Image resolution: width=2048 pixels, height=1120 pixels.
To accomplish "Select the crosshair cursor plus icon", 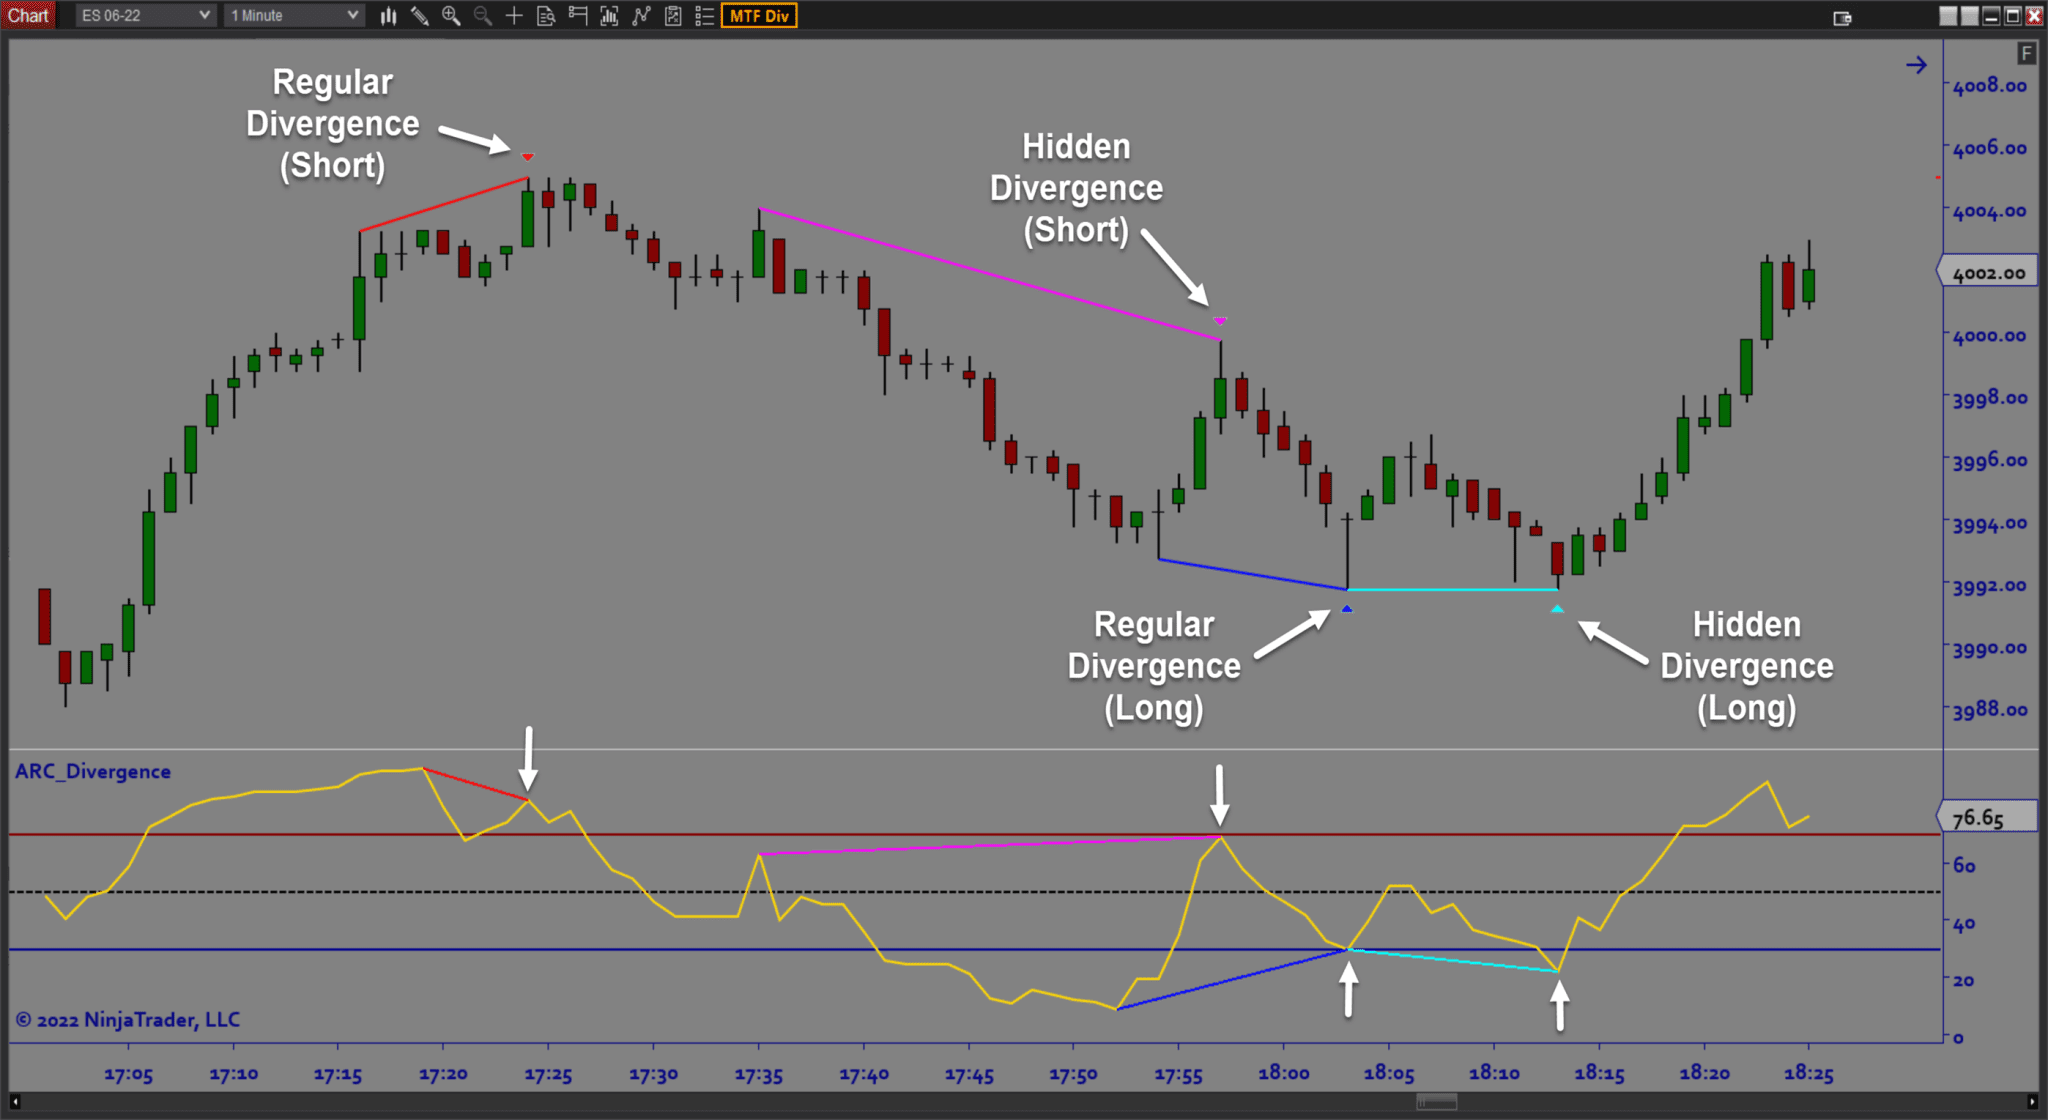I will (x=514, y=16).
